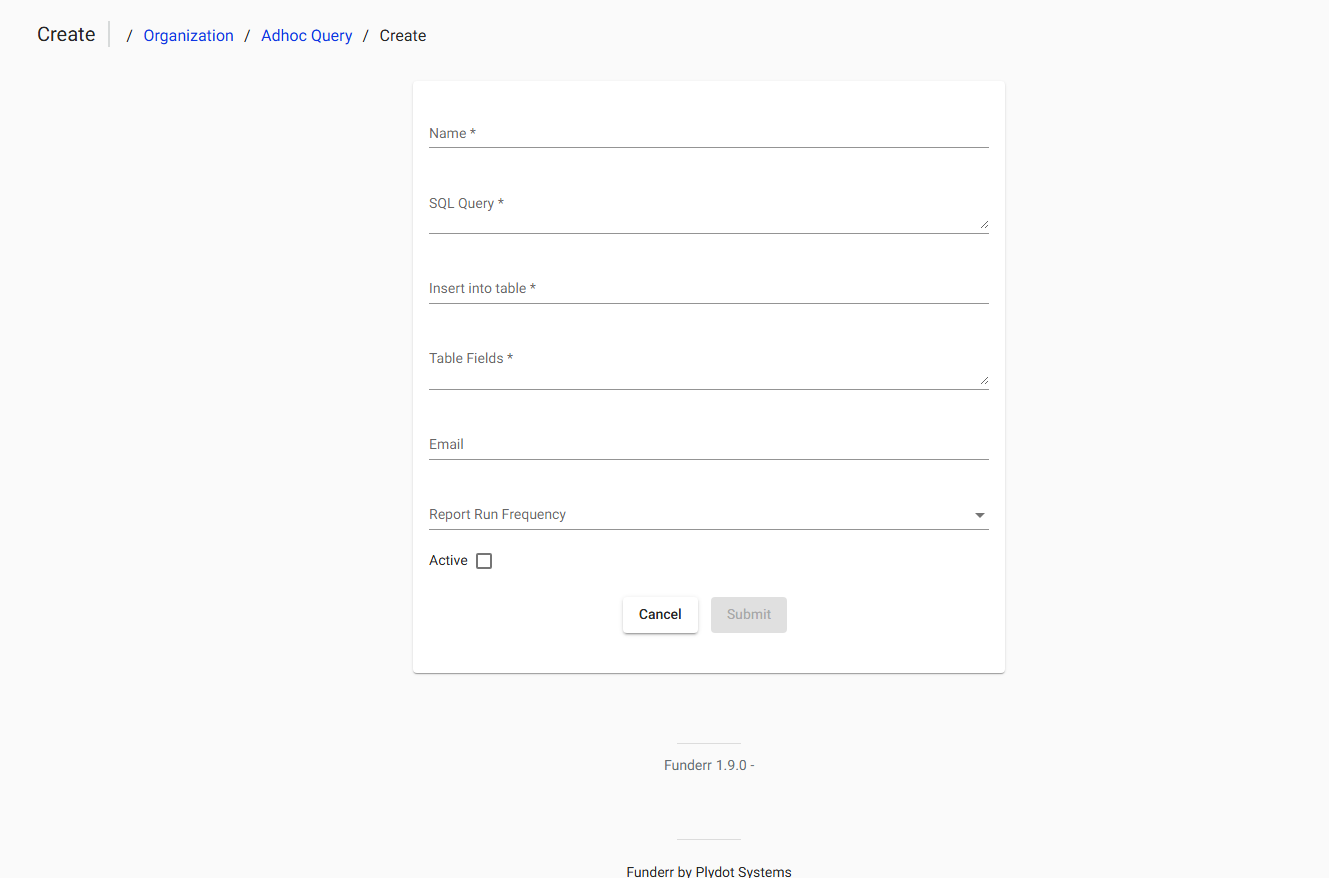Click the Cancel button

coord(660,614)
